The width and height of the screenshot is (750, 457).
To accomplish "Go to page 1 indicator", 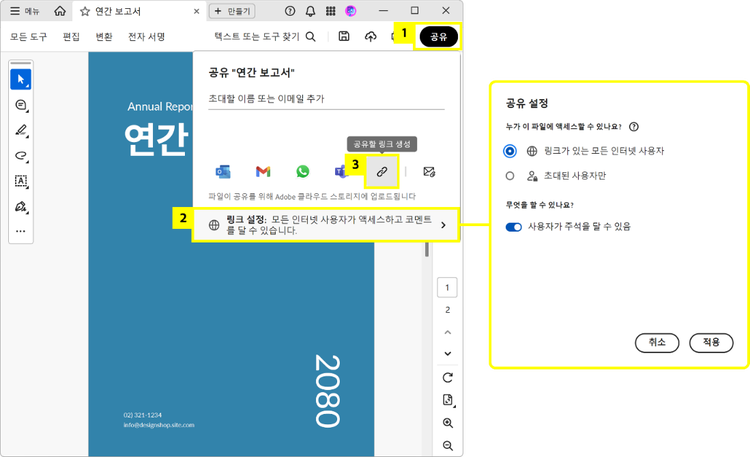I will 447,288.
